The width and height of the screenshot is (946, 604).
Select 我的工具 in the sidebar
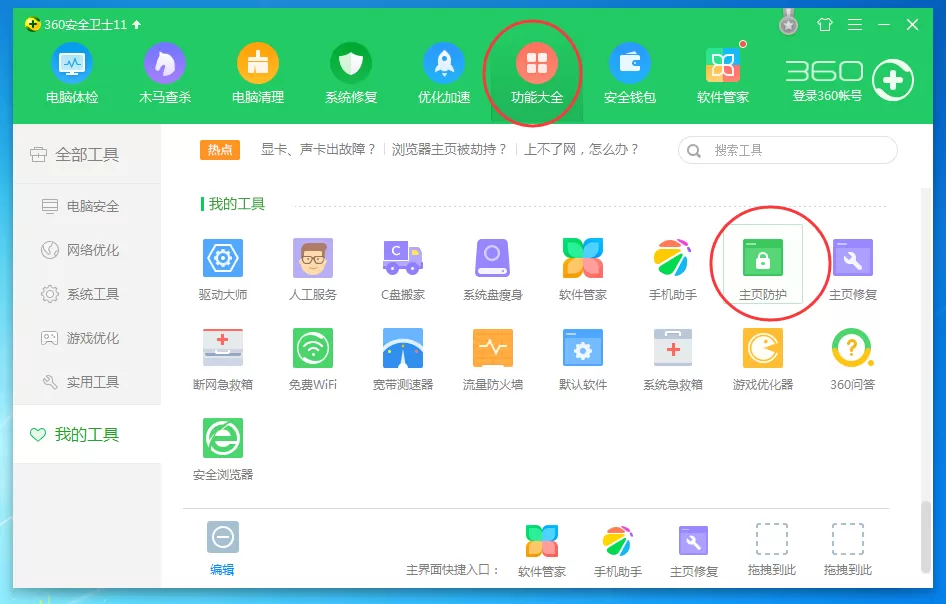[x=87, y=434]
